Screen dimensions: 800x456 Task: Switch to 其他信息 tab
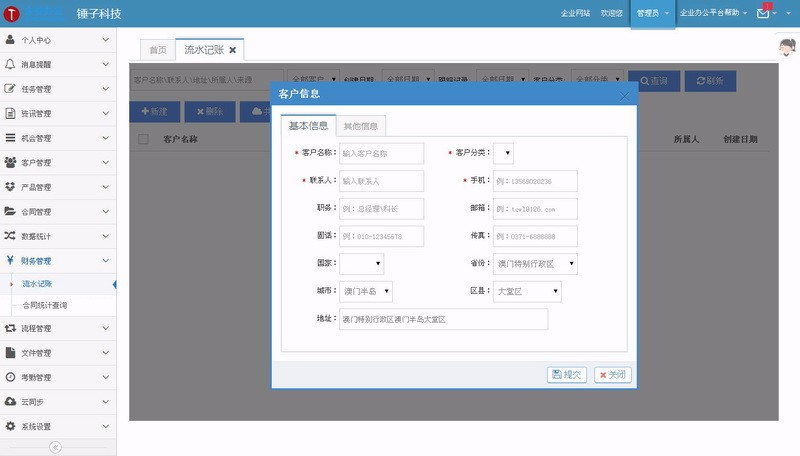[x=361, y=126]
